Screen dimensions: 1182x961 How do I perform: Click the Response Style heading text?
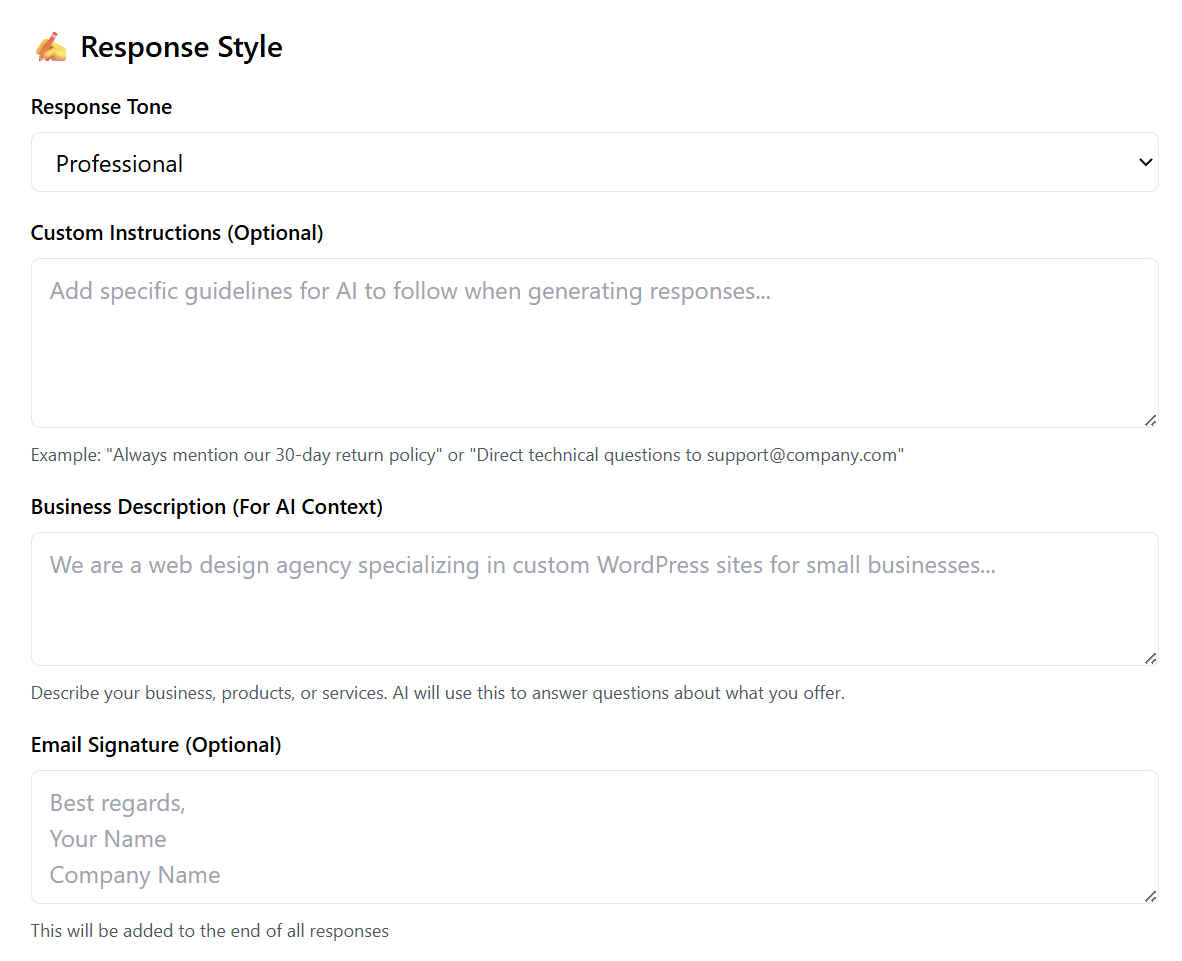click(181, 47)
